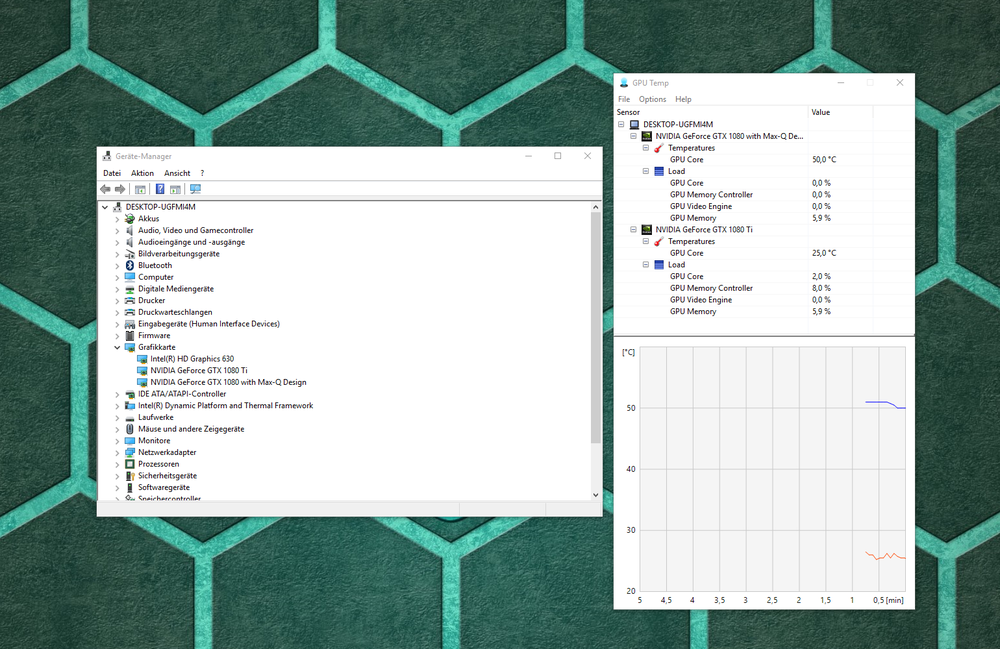Select Intel(R) HD Graphics 630 device

(192, 358)
